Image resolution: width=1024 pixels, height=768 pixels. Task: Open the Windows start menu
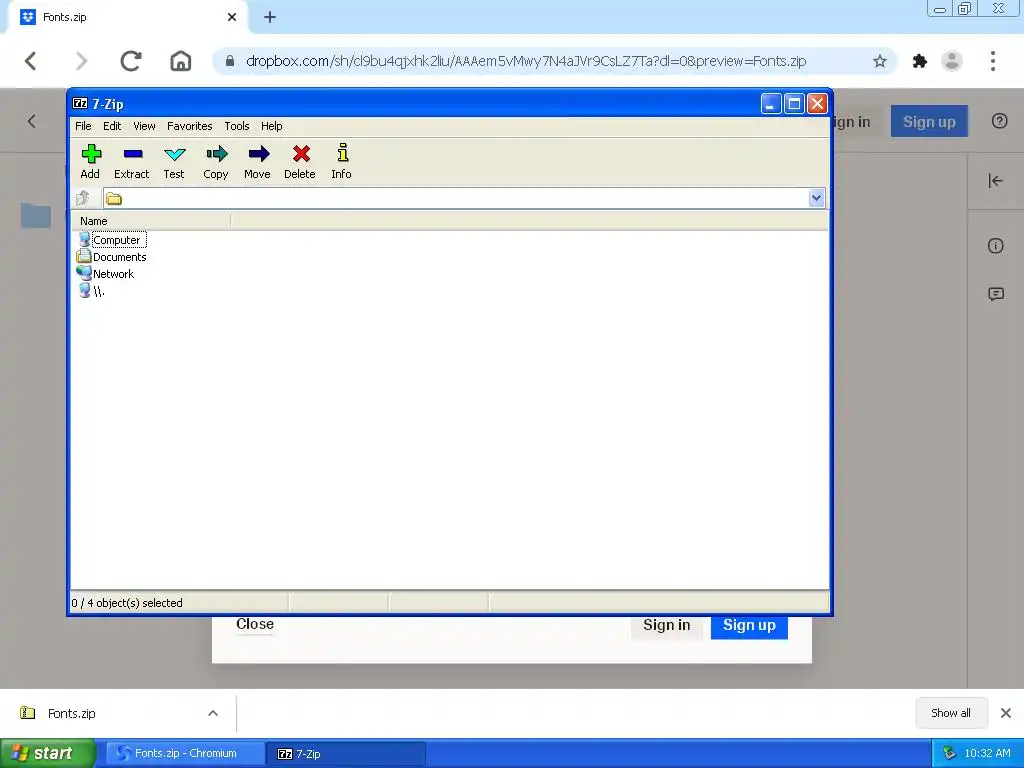tap(48, 753)
